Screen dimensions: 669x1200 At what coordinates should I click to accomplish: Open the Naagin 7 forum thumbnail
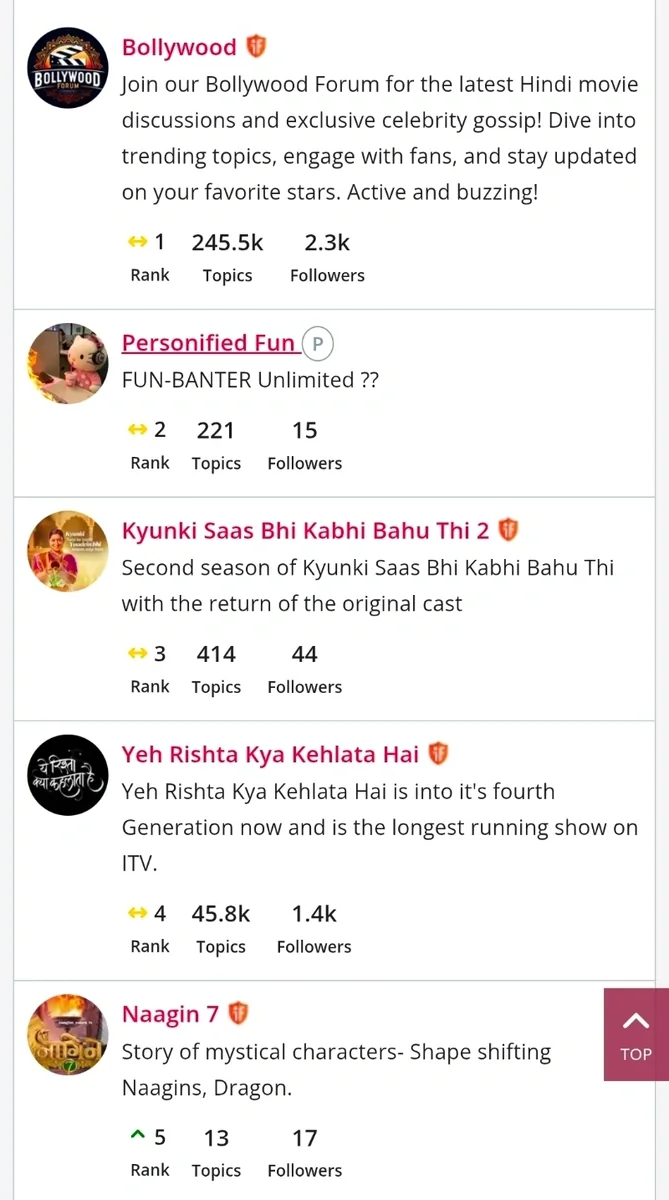click(x=67, y=1035)
